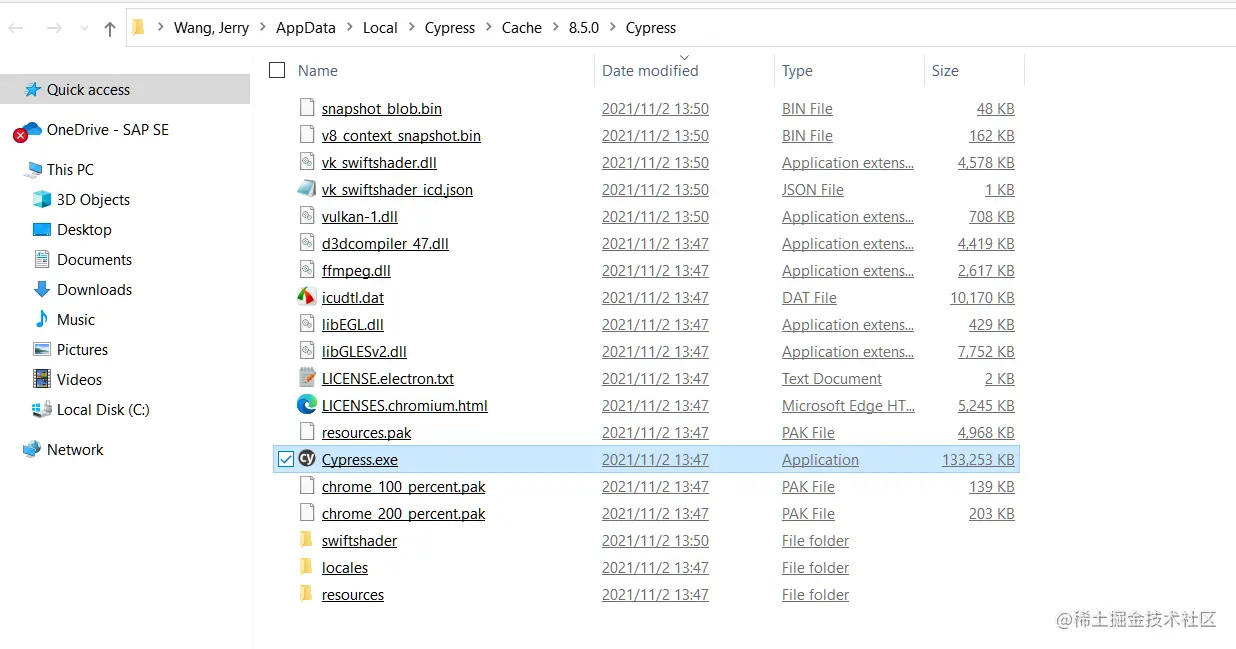Viewport: 1236px width, 649px height.
Task: Expand chevron after Cache in path
Action: point(555,28)
